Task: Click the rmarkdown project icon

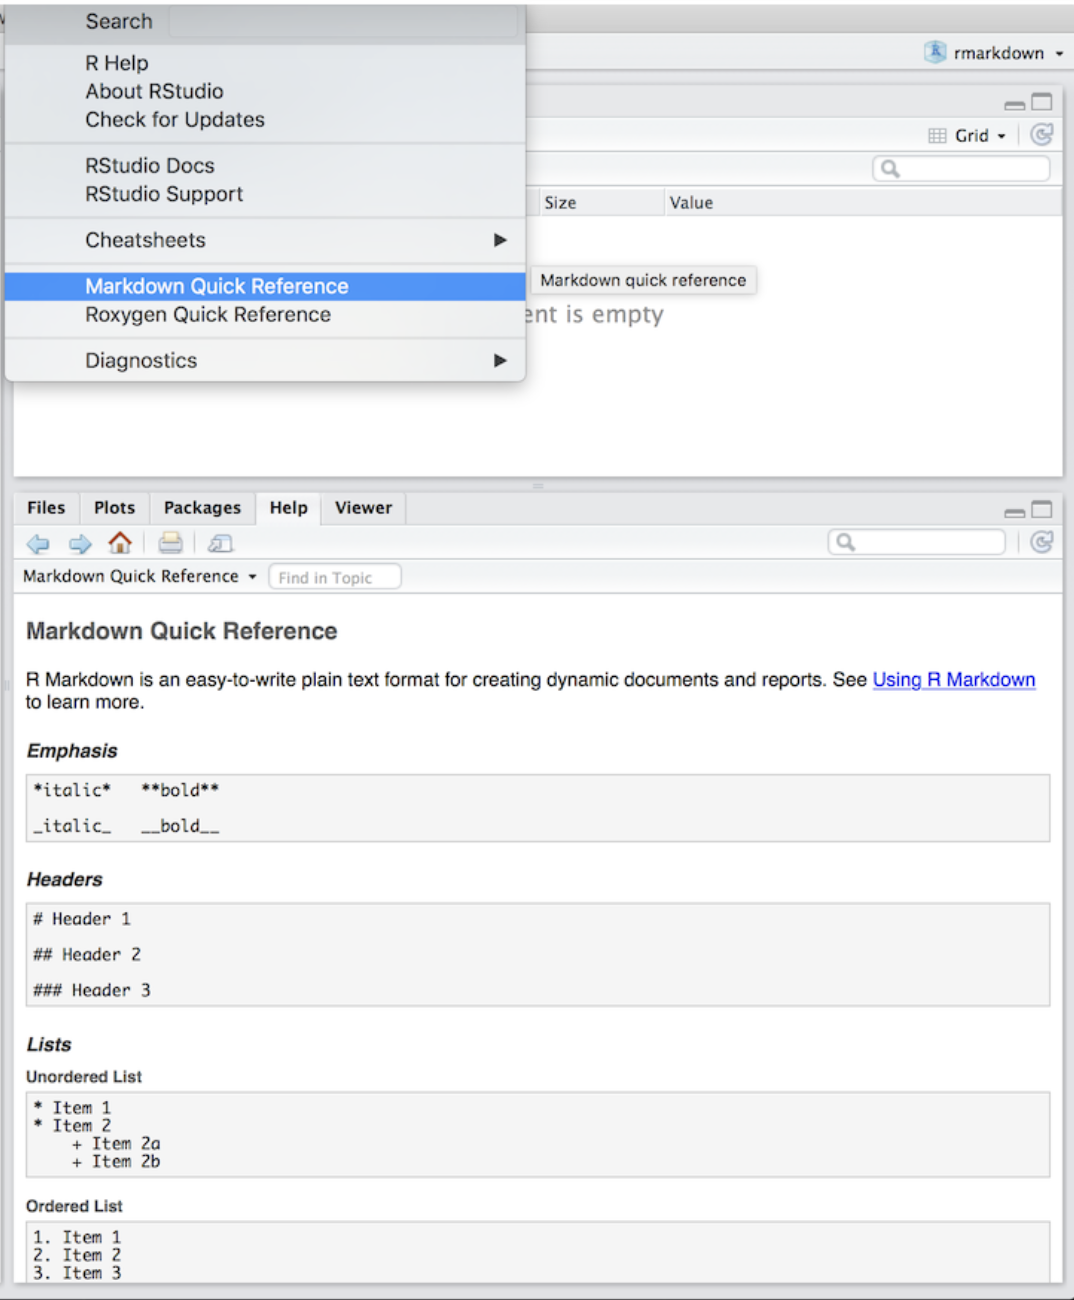Action: pyautogui.click(x=935, y=53)
